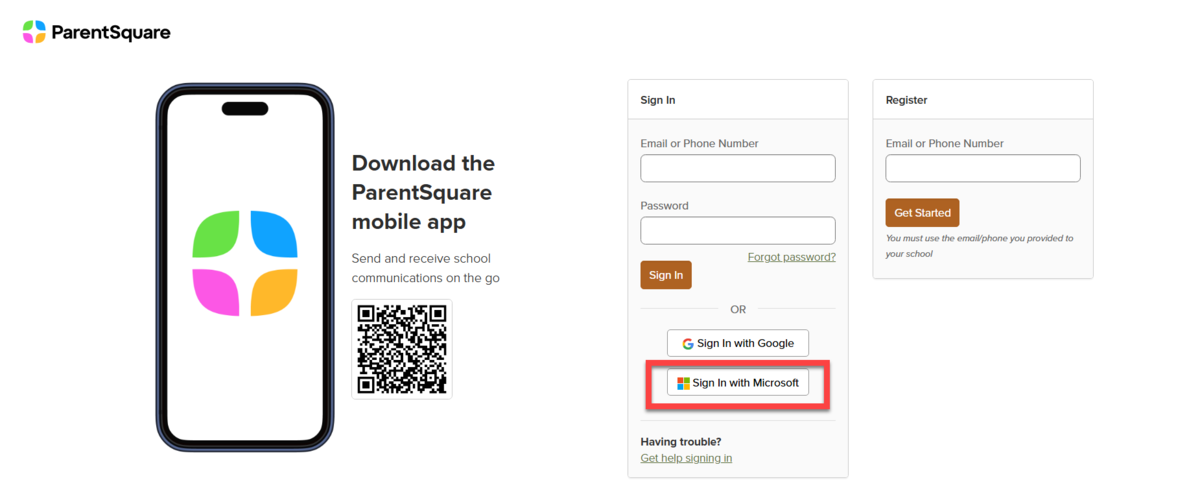Click the Download the ParentSquare mobile app heading

point(423,192)
